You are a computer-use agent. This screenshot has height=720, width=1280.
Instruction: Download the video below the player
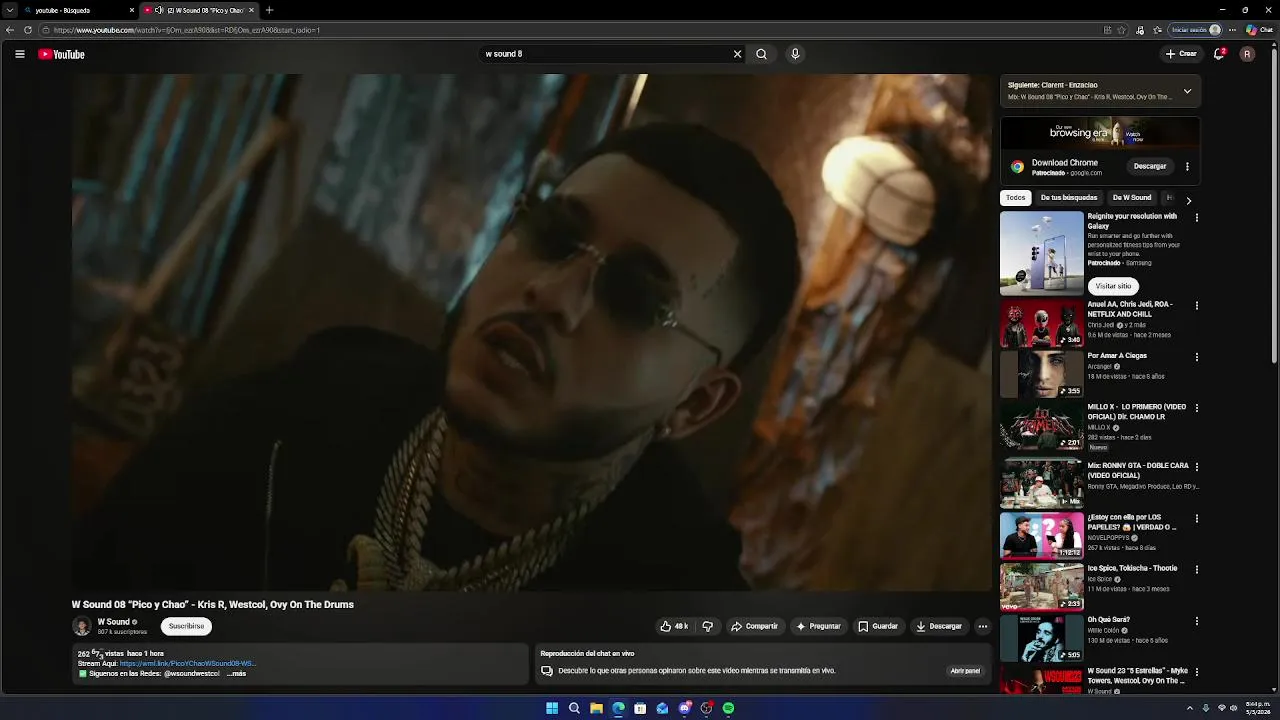tap(939, 626)
